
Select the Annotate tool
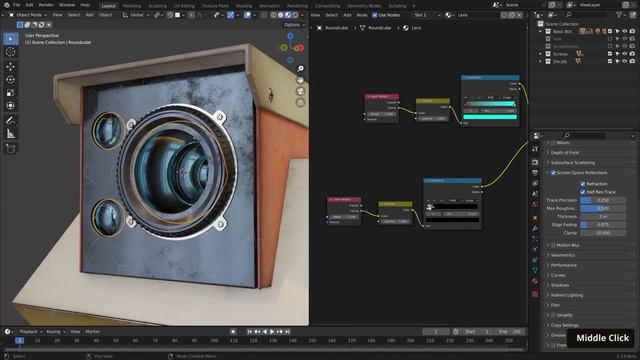click(11, 120)
